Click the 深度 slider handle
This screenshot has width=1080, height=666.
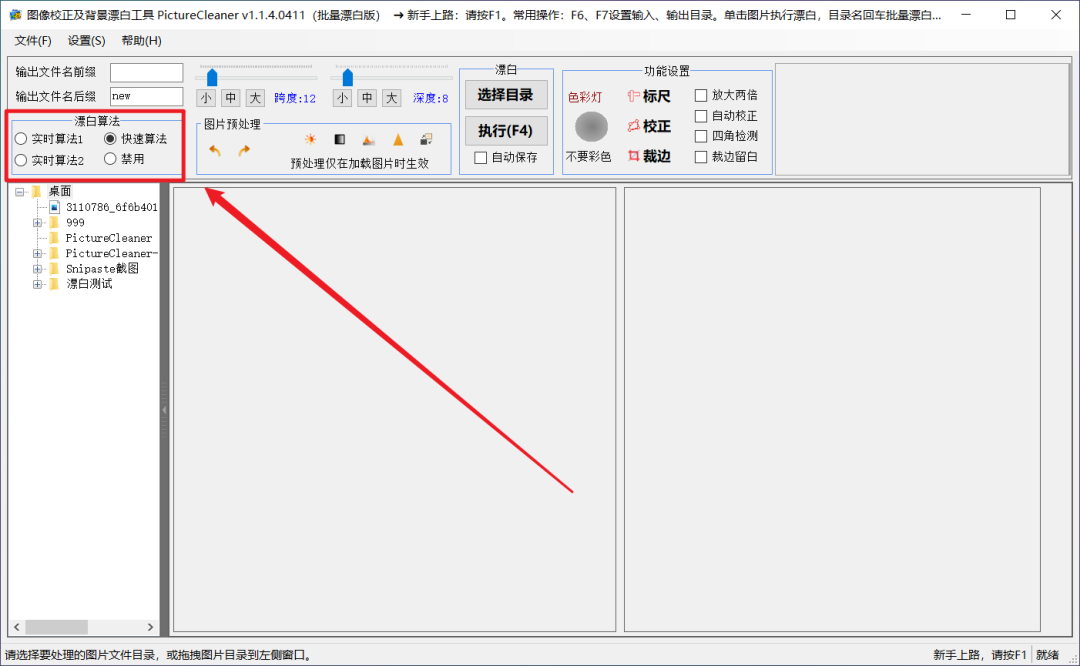(348, 78)
